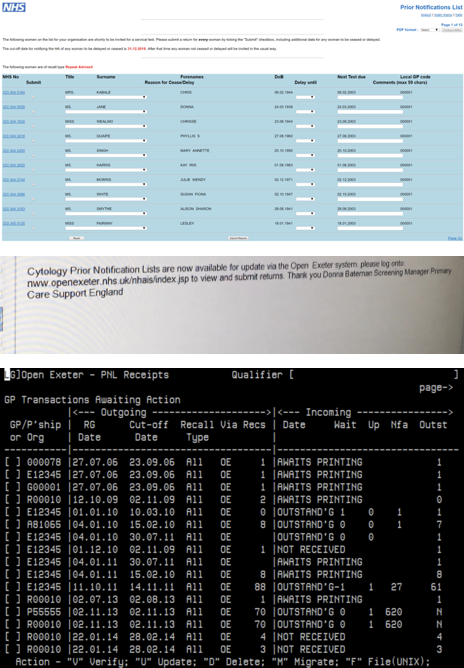The height and width of the screenshot is (668, 464).
Task: Click the Produce PDF button
Action: tap(452, 30)
